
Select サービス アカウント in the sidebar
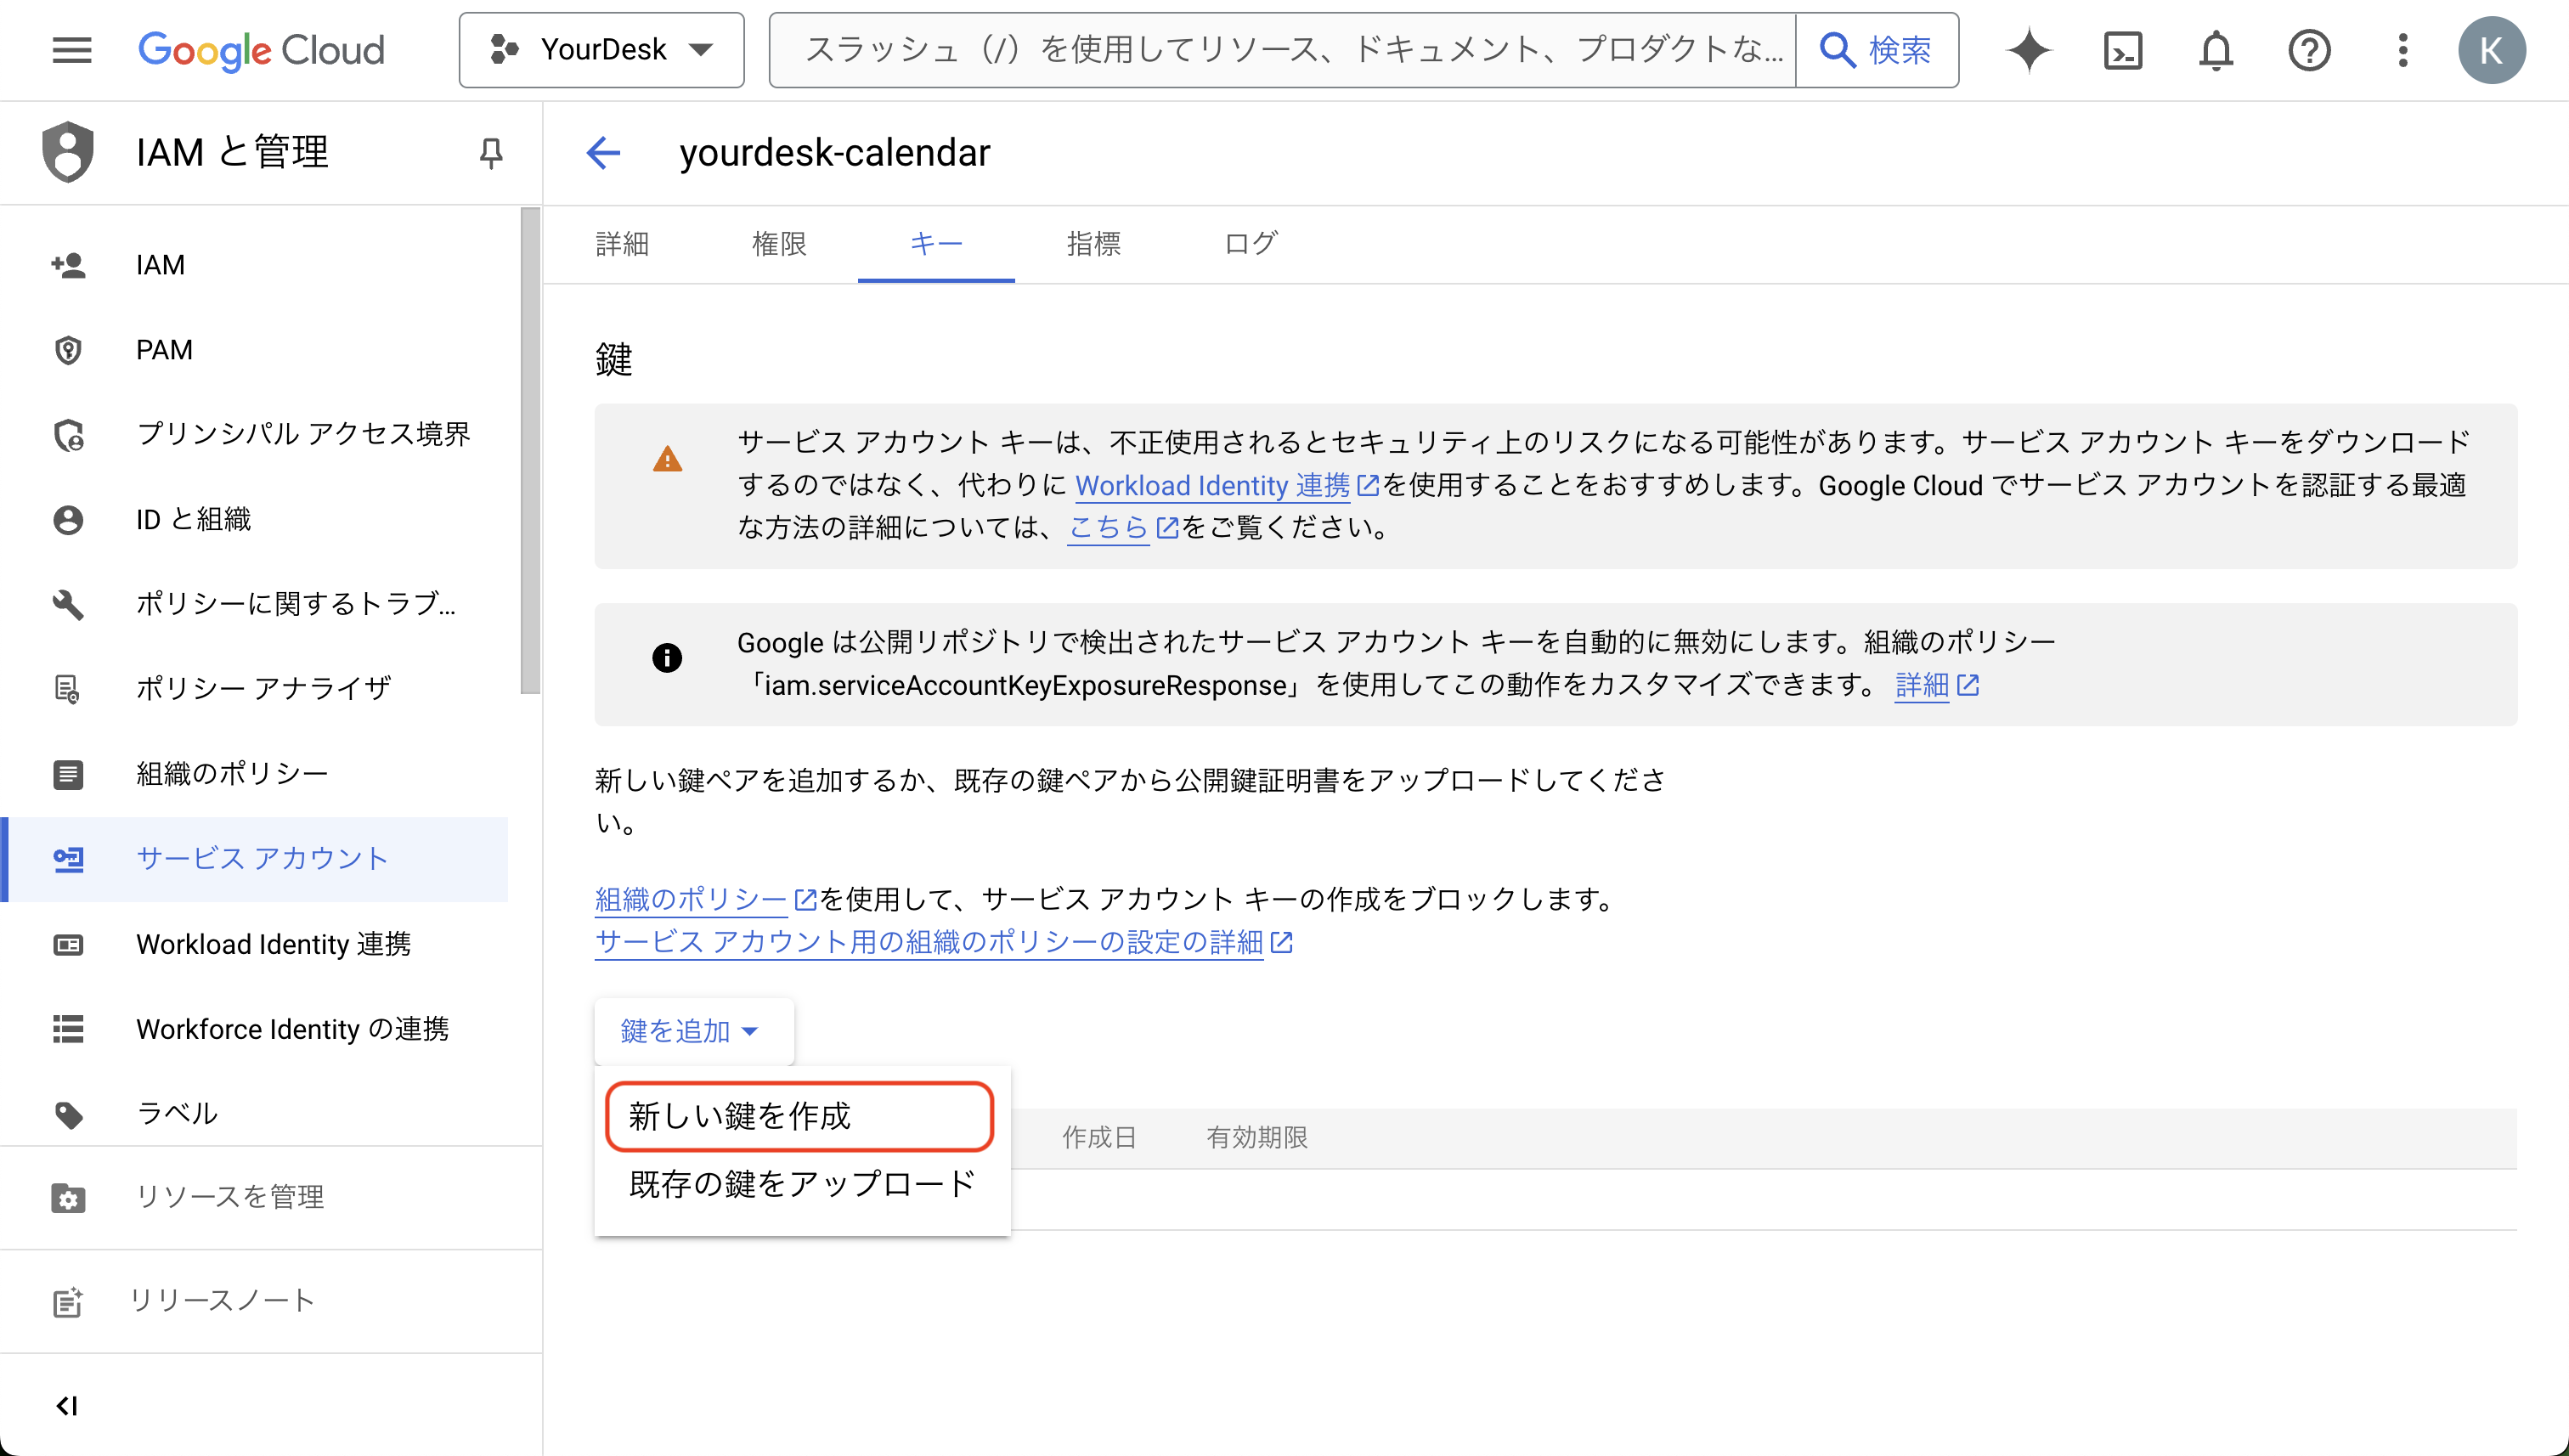254,859
